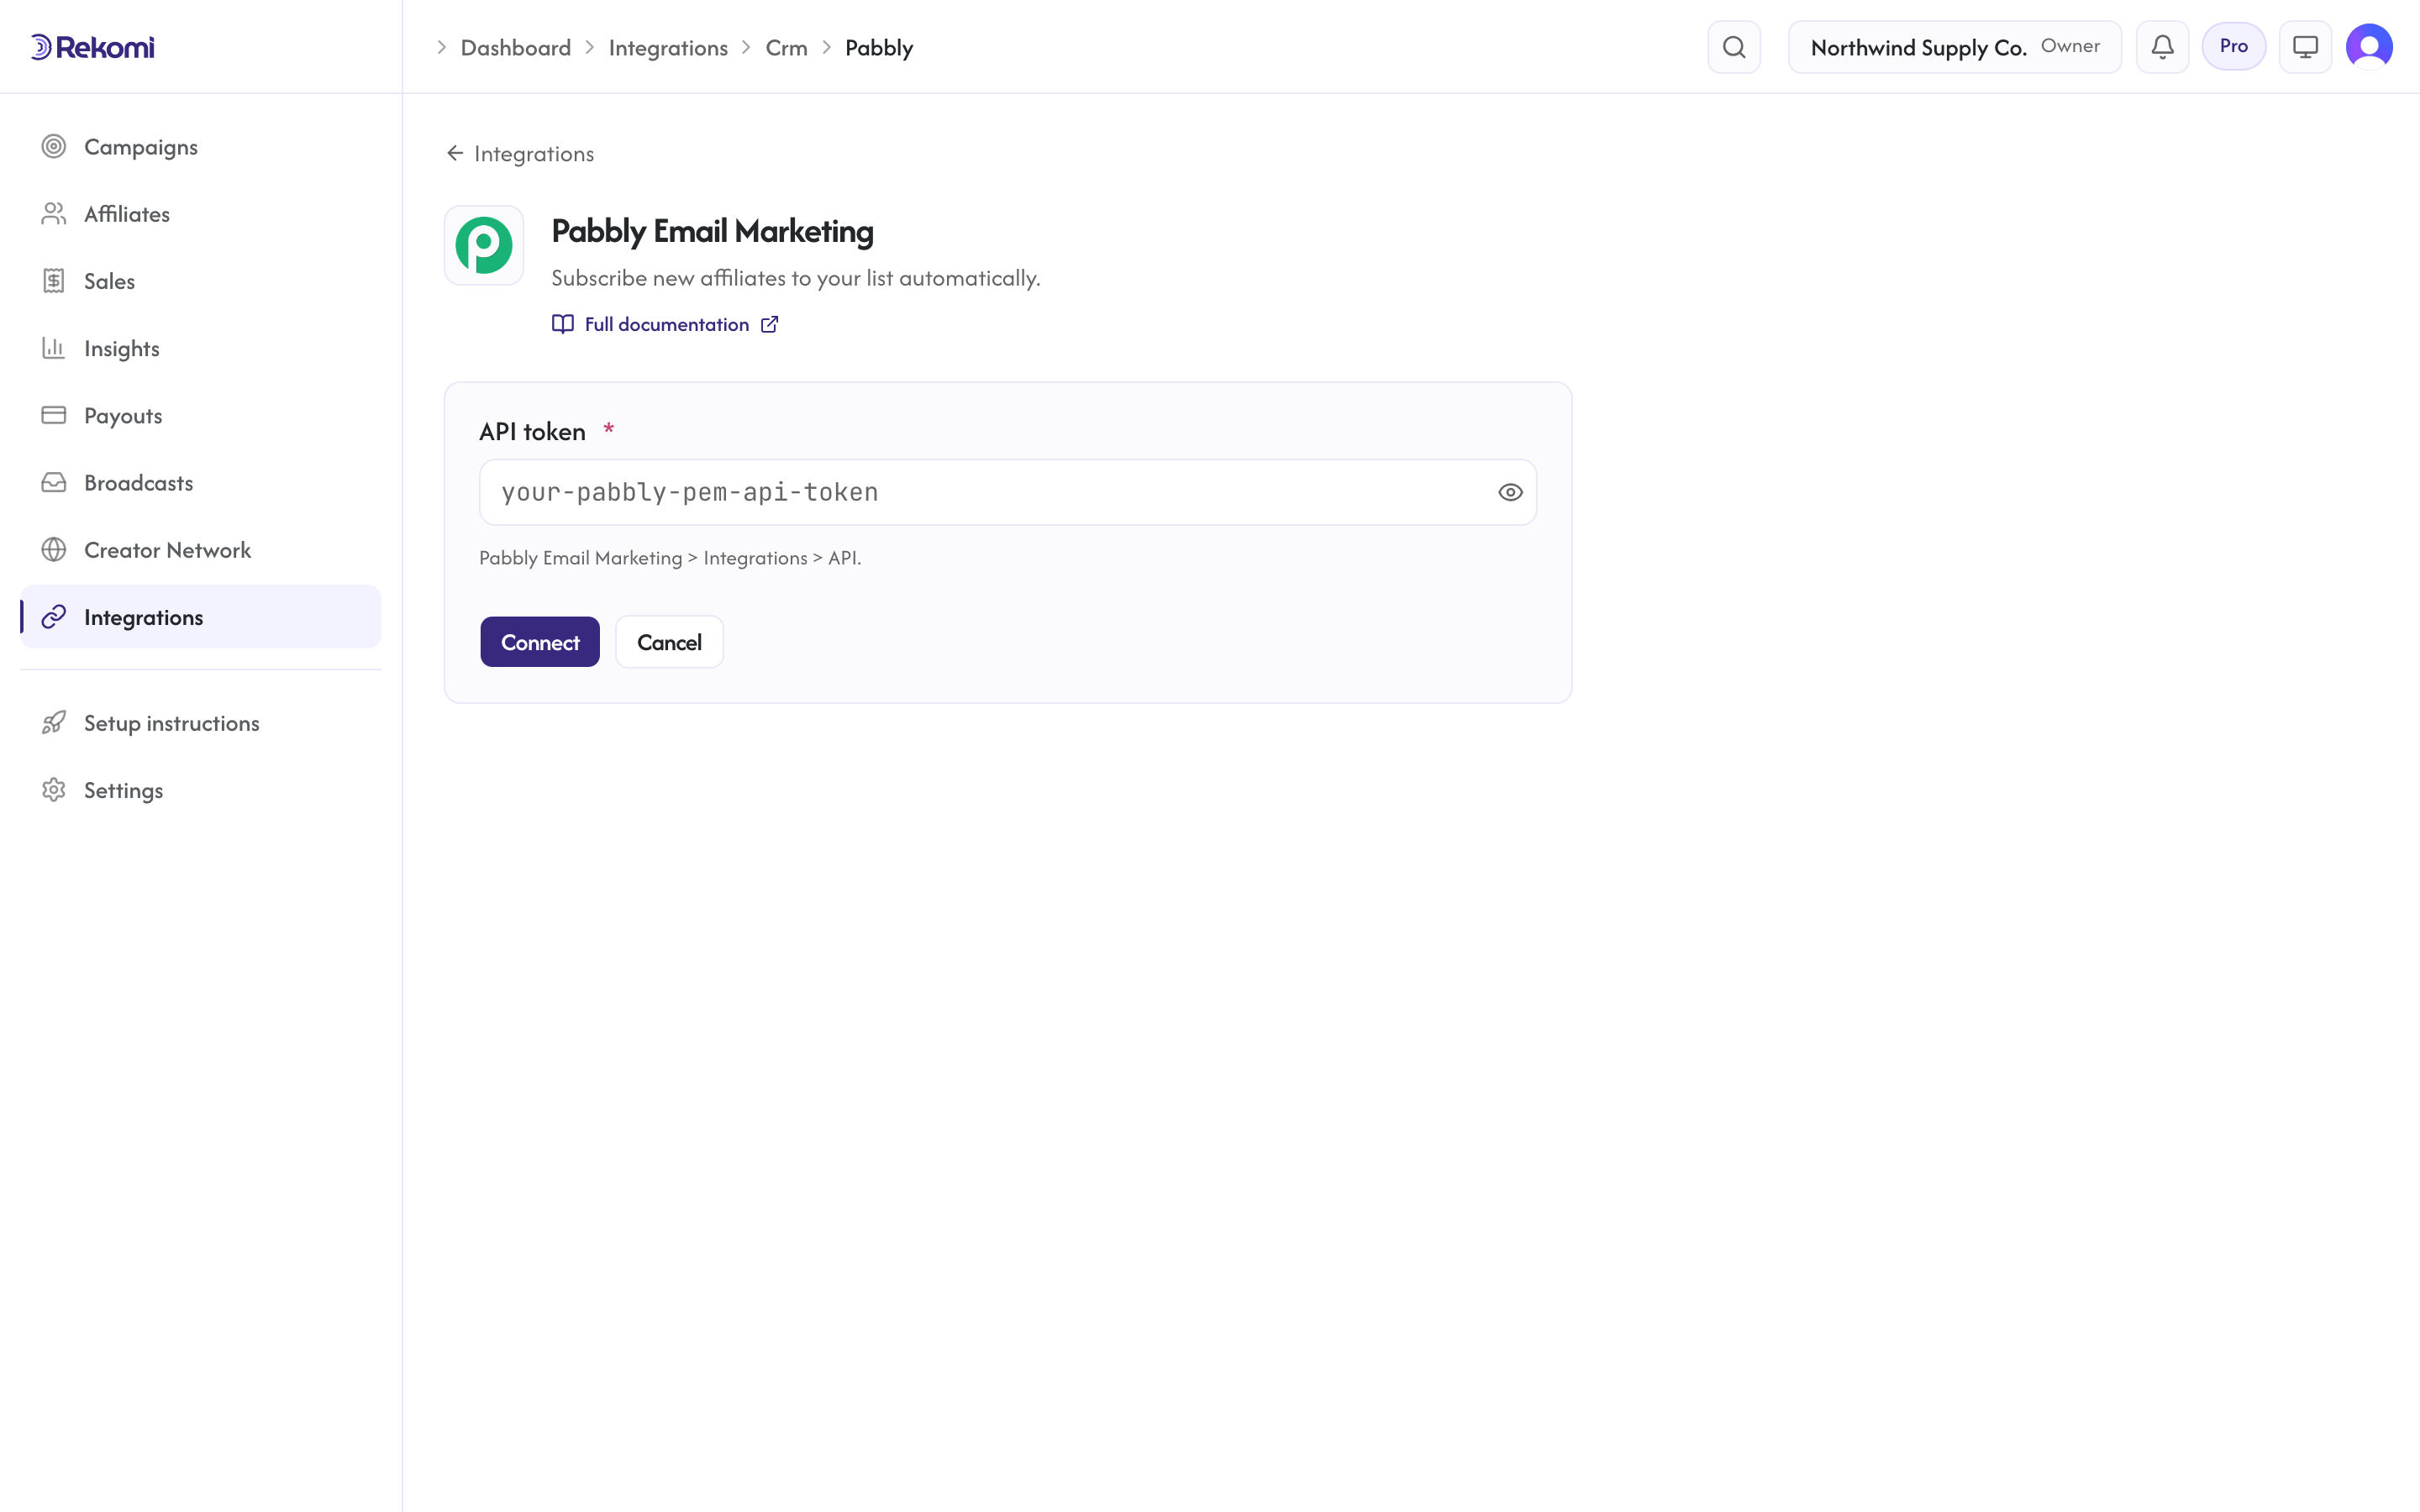The image size is (2420, 1512).
Task: Click the Creator Network globe icon
Action: (54, 550)
